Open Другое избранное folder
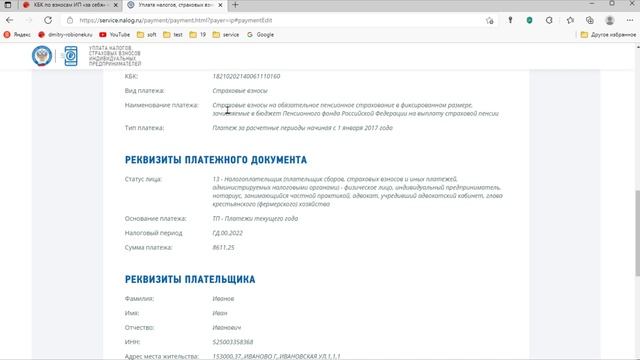This screenshot has width=640, height=360. pyautogui.click(x=608, y=35)
